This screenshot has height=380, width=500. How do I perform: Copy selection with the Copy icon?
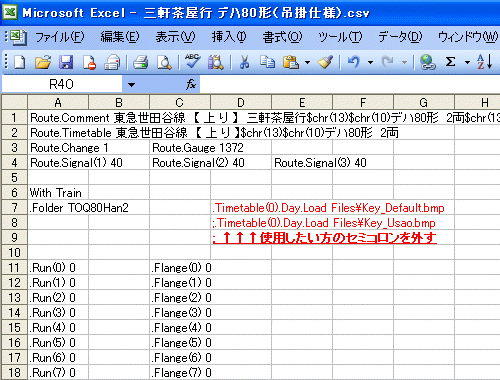tap(267, 62)
